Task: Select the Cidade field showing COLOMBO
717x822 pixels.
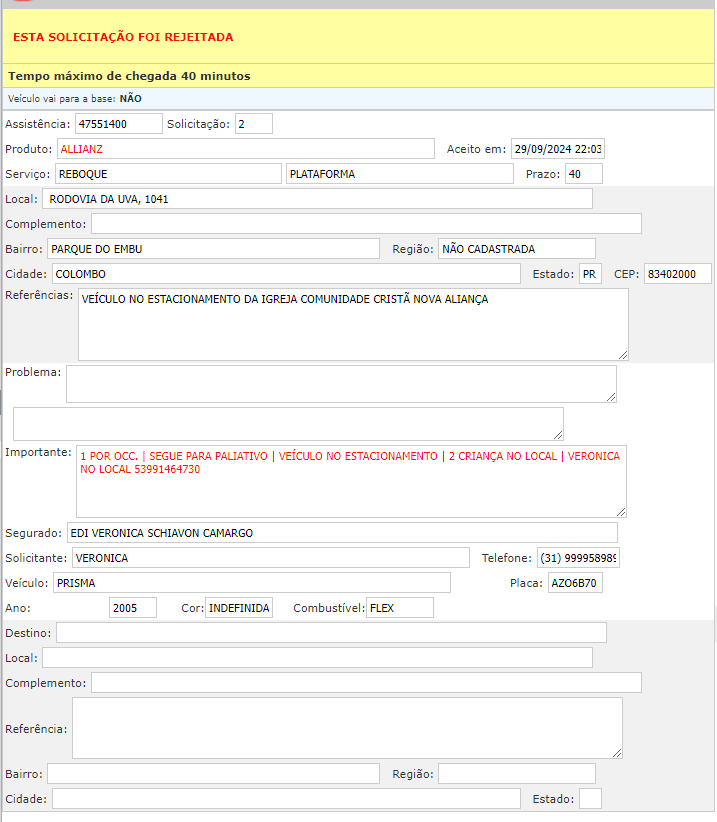Action: click(286, 274)
